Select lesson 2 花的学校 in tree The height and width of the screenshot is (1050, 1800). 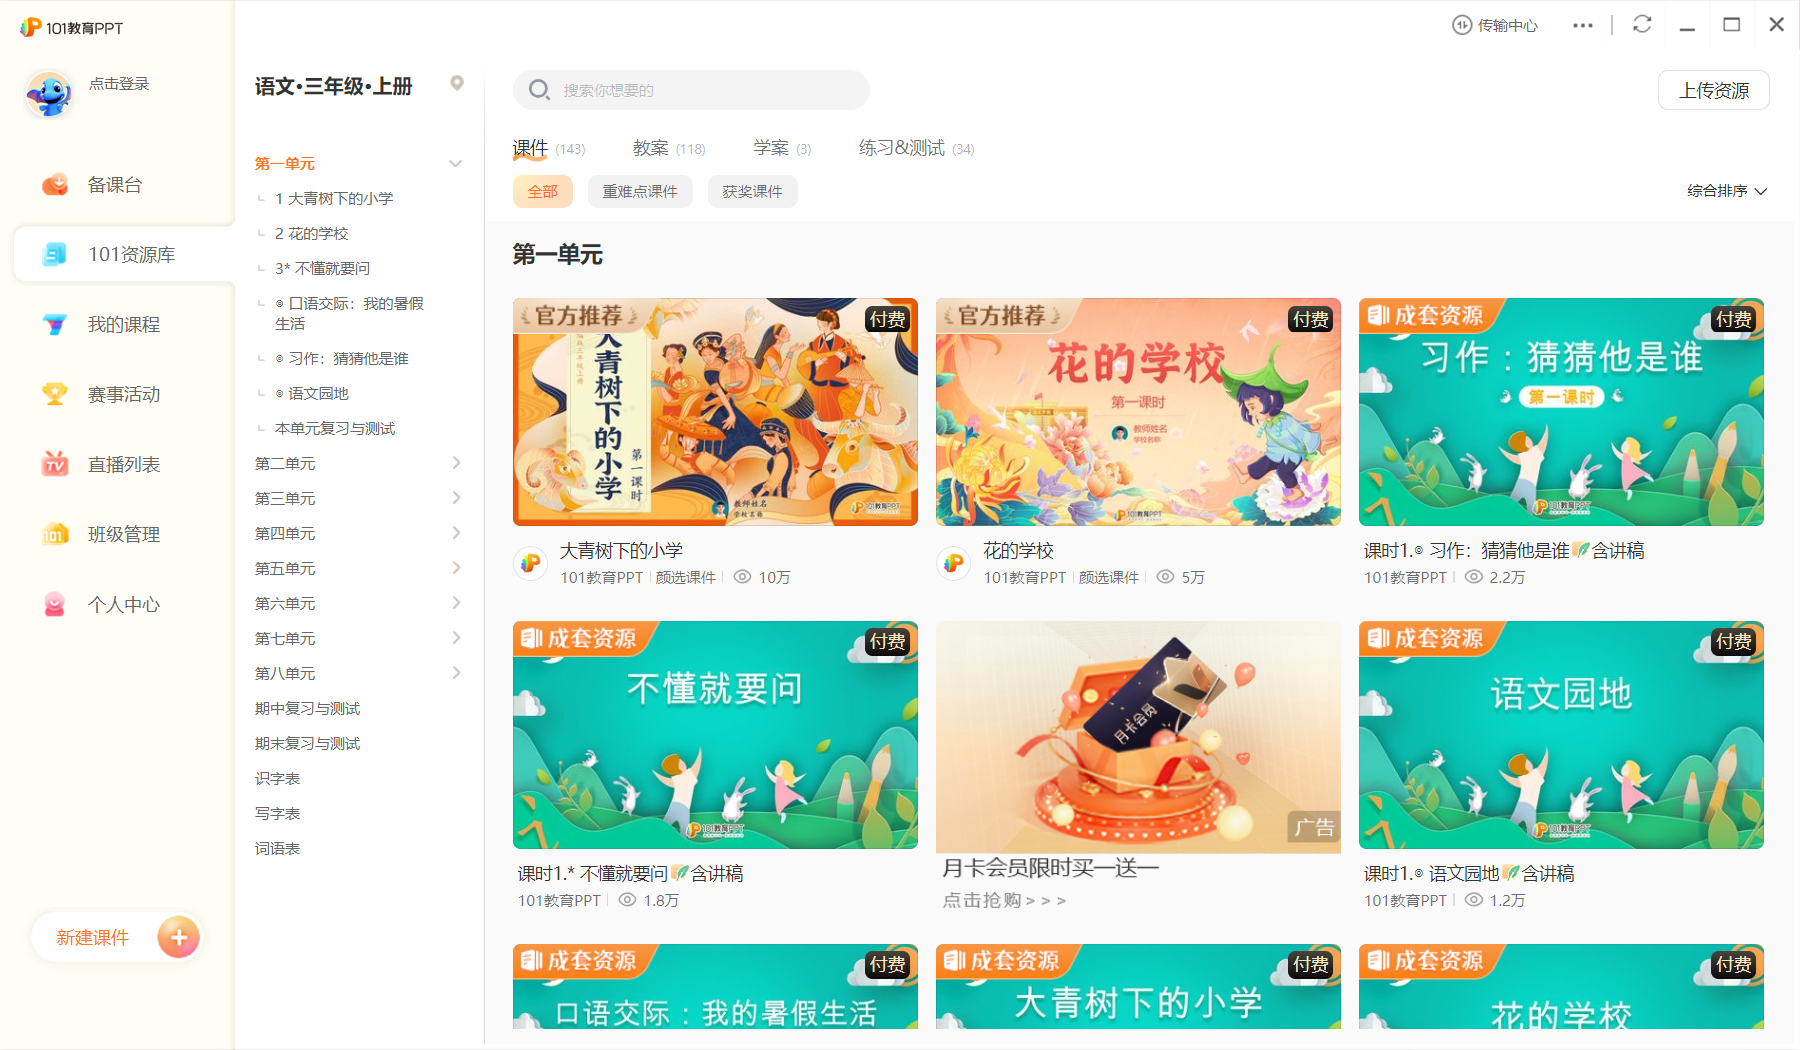point(312,233)
